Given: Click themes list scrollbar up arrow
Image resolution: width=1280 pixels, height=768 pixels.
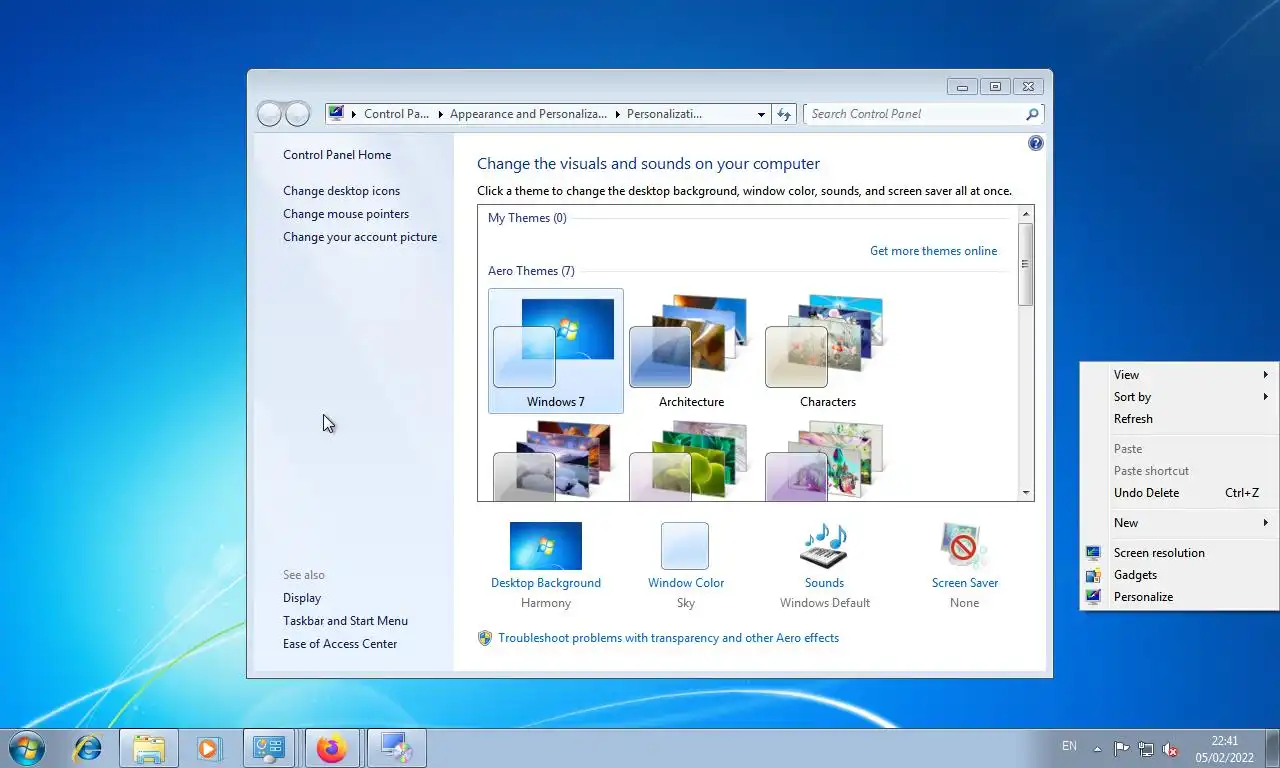Looking at the screenshot, I should point(1025,214).
